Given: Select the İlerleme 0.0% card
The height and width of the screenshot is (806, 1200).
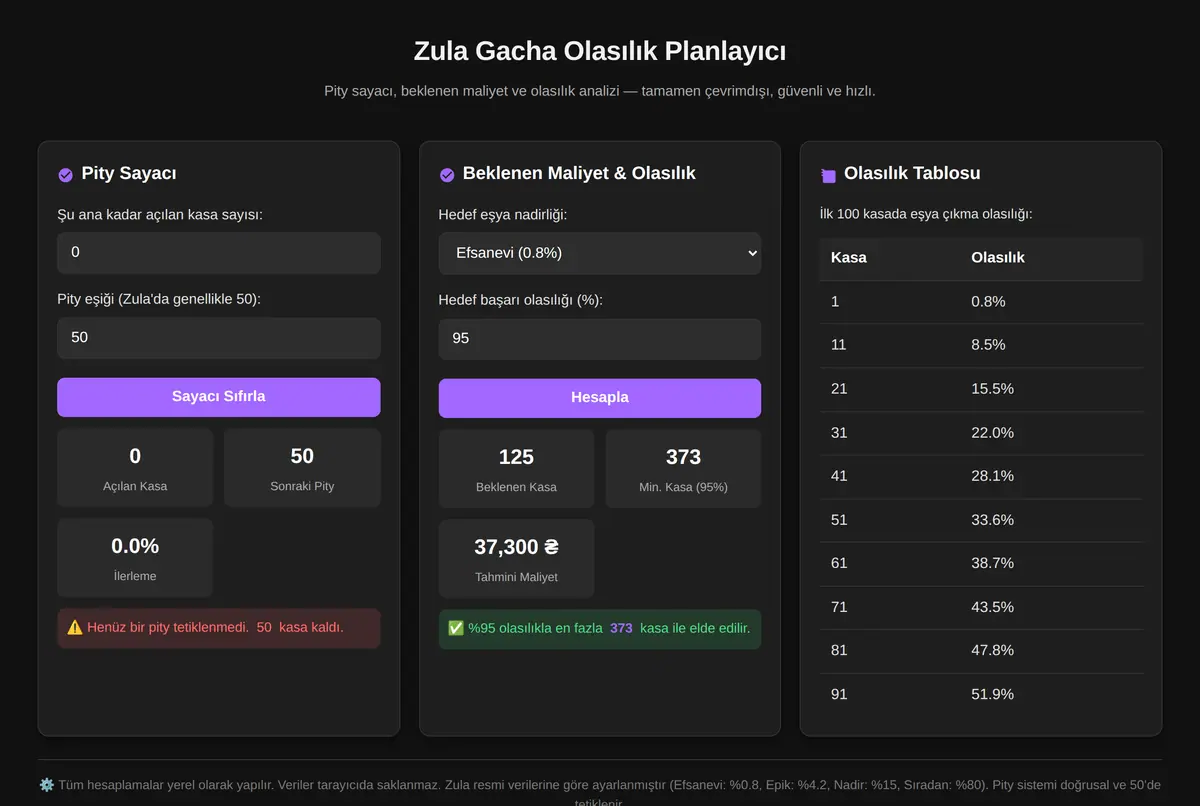Looking at the screenshot, I should click(135, 558).
